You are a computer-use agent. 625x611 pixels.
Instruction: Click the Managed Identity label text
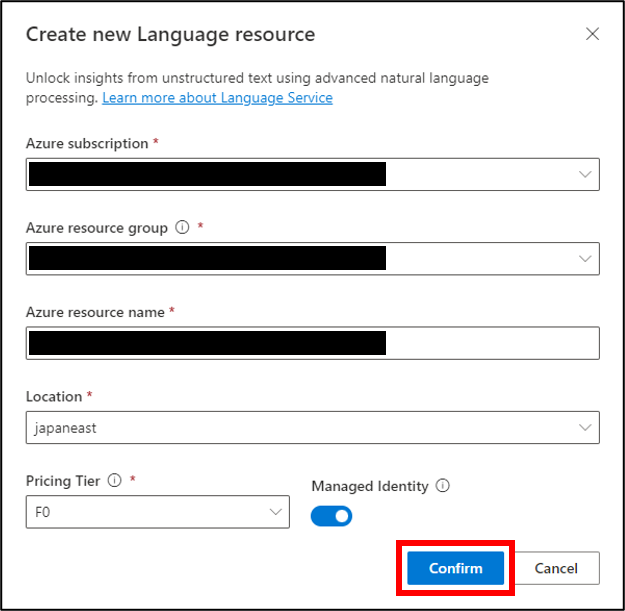click(370, 486)
